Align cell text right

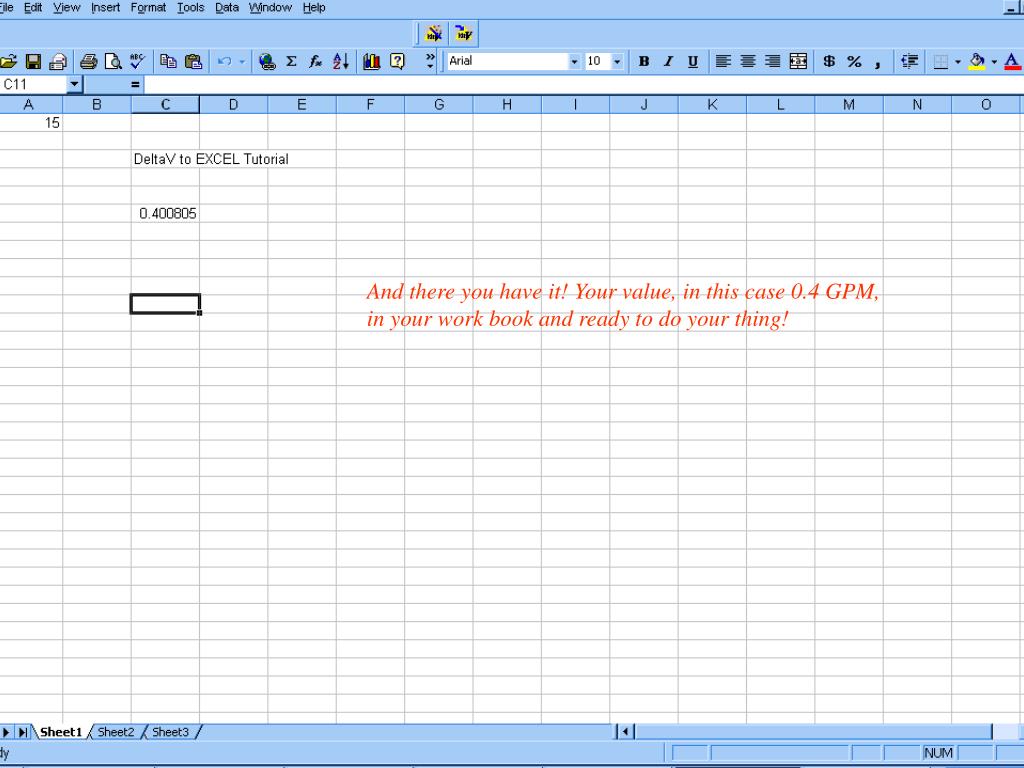pos(773,61)
